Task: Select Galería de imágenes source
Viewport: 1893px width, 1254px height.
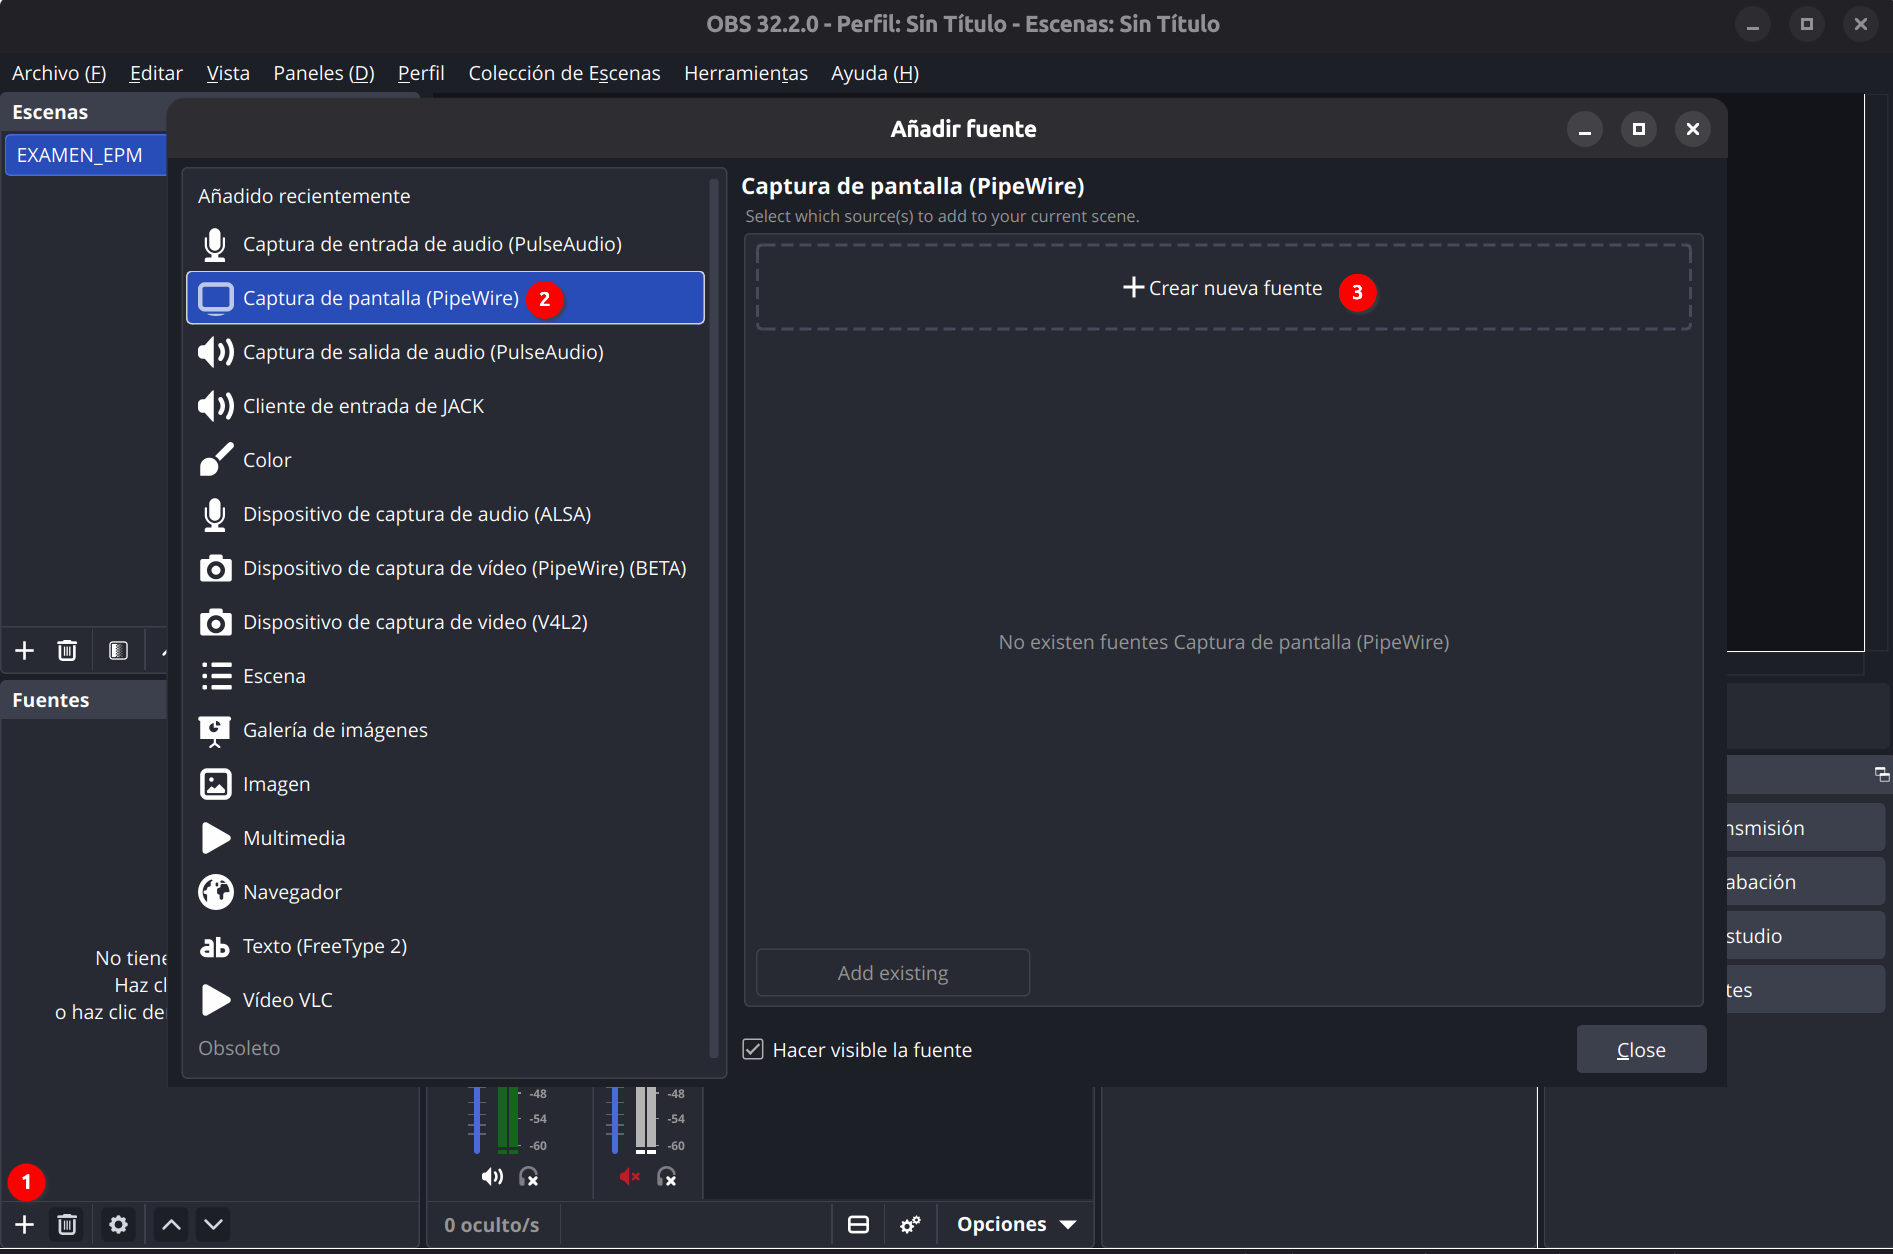Action: (445, 730)
